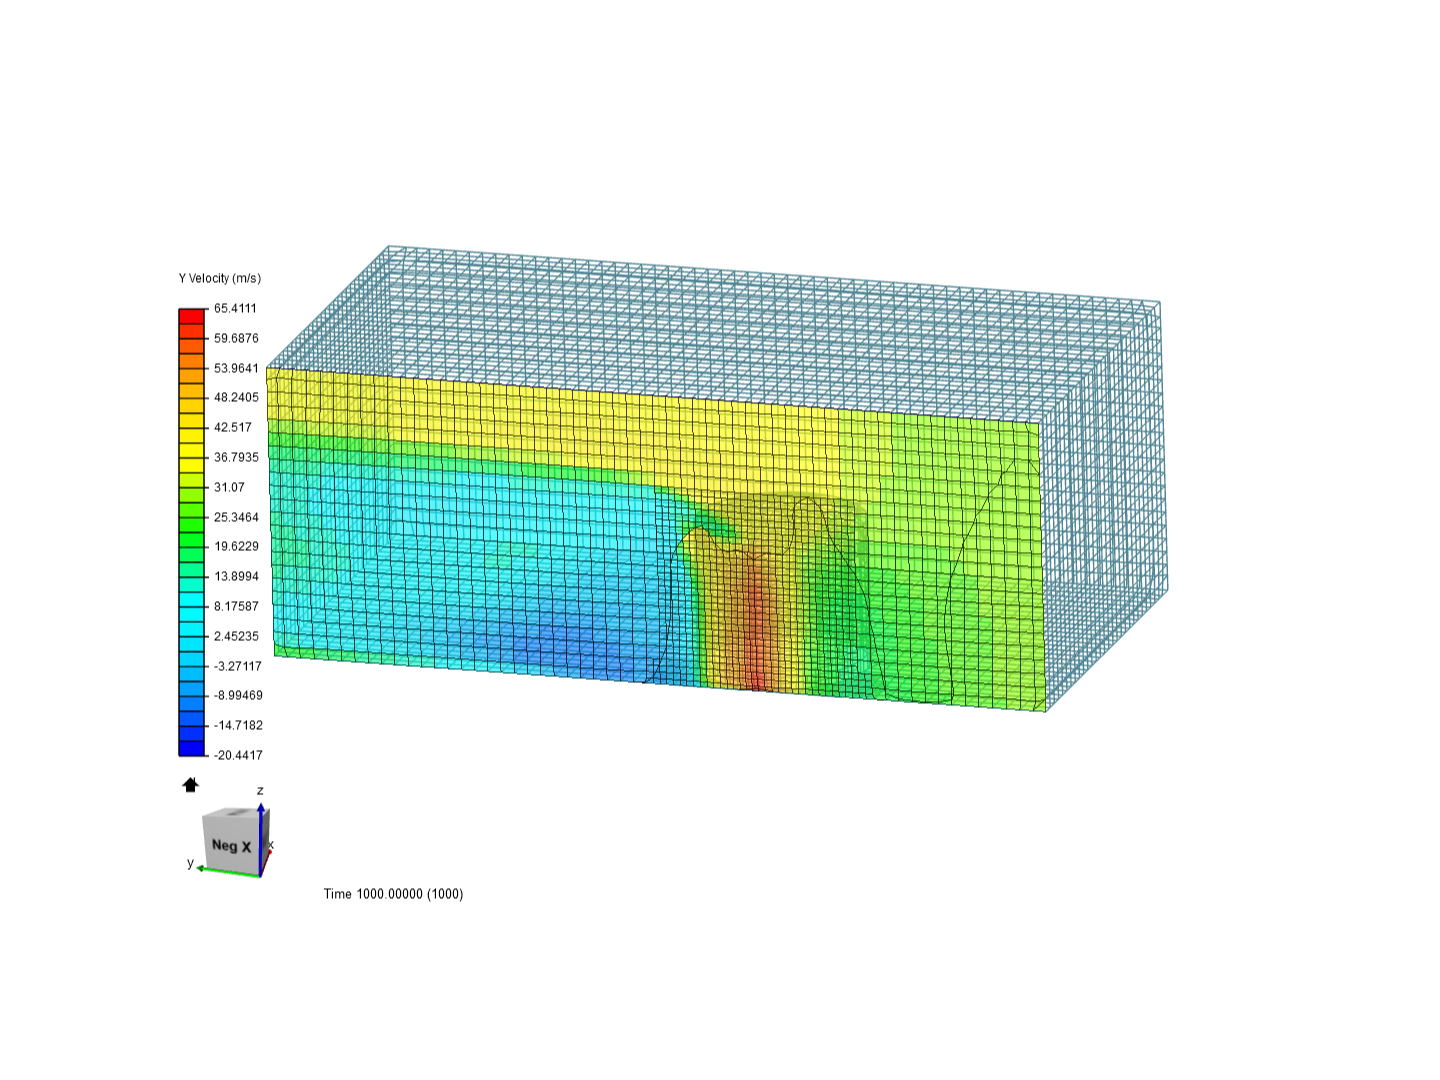Screen dimensions: 1440x1080
Task: Click the green Y axis of the triad
Action: click(229, 872)
